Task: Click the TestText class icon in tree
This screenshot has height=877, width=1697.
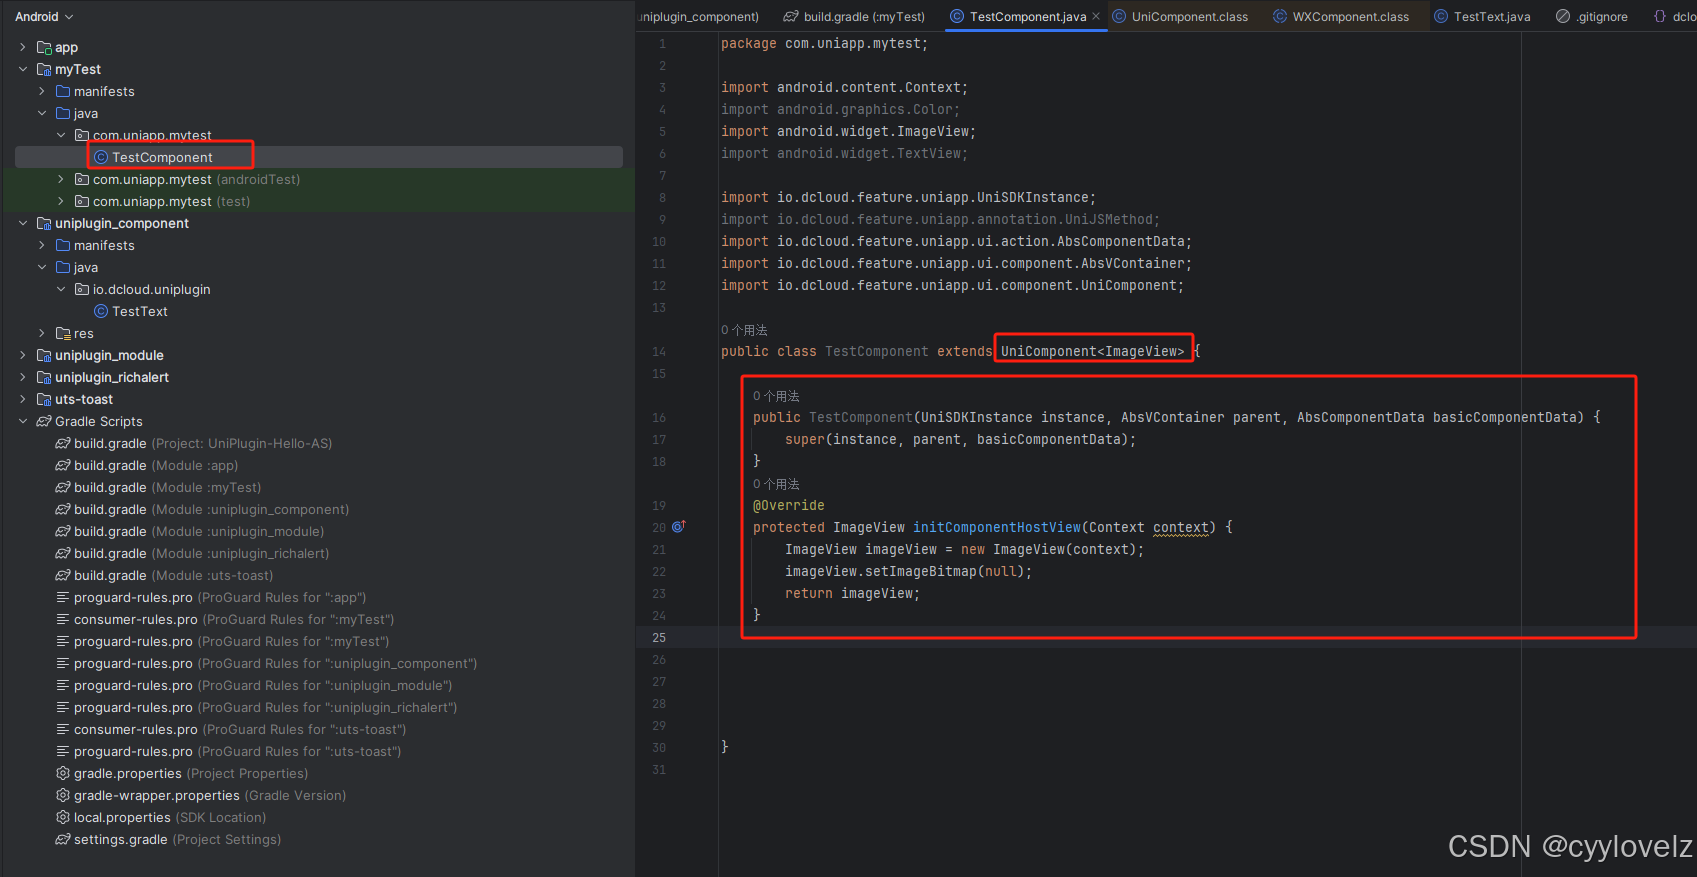Action: tap(101, 311)
